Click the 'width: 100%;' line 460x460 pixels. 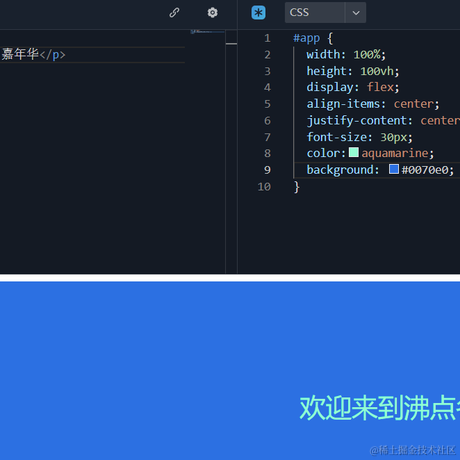(x=346, y=55)
